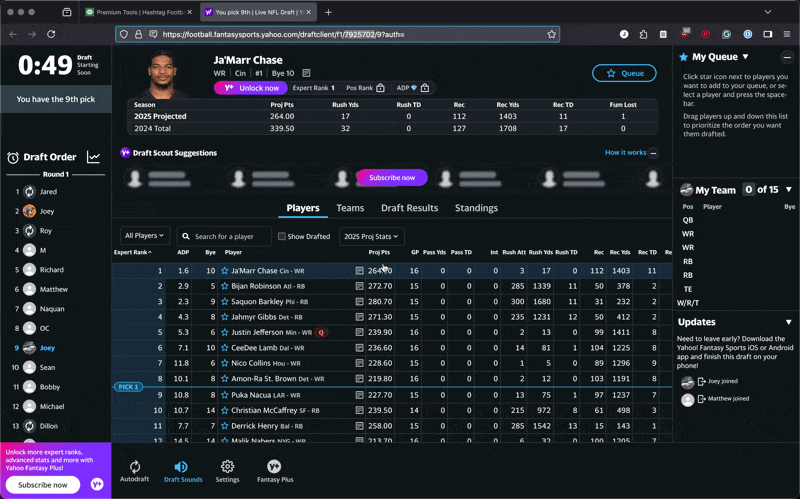
Task: Click Subscribe now in the promo banner
Action: coord(43,485)
